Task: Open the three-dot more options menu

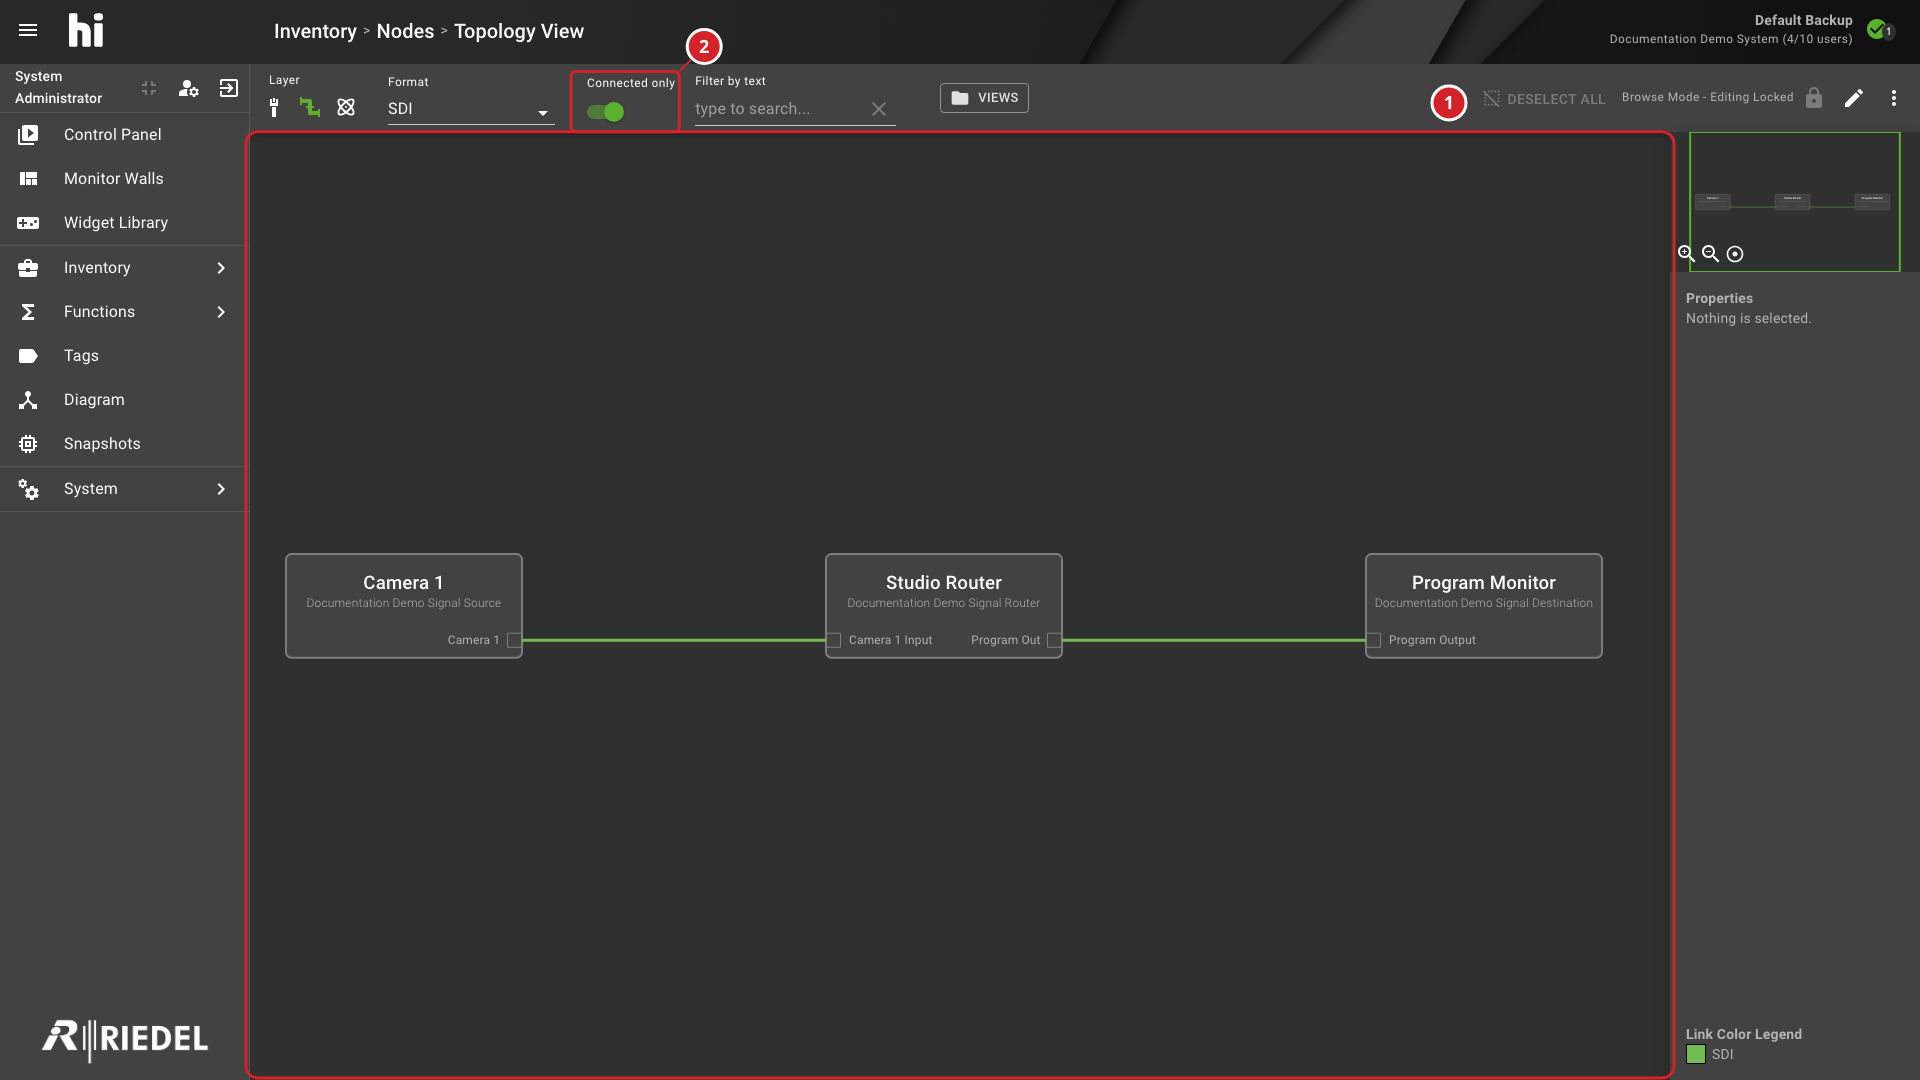Action: coord(1893,98)
